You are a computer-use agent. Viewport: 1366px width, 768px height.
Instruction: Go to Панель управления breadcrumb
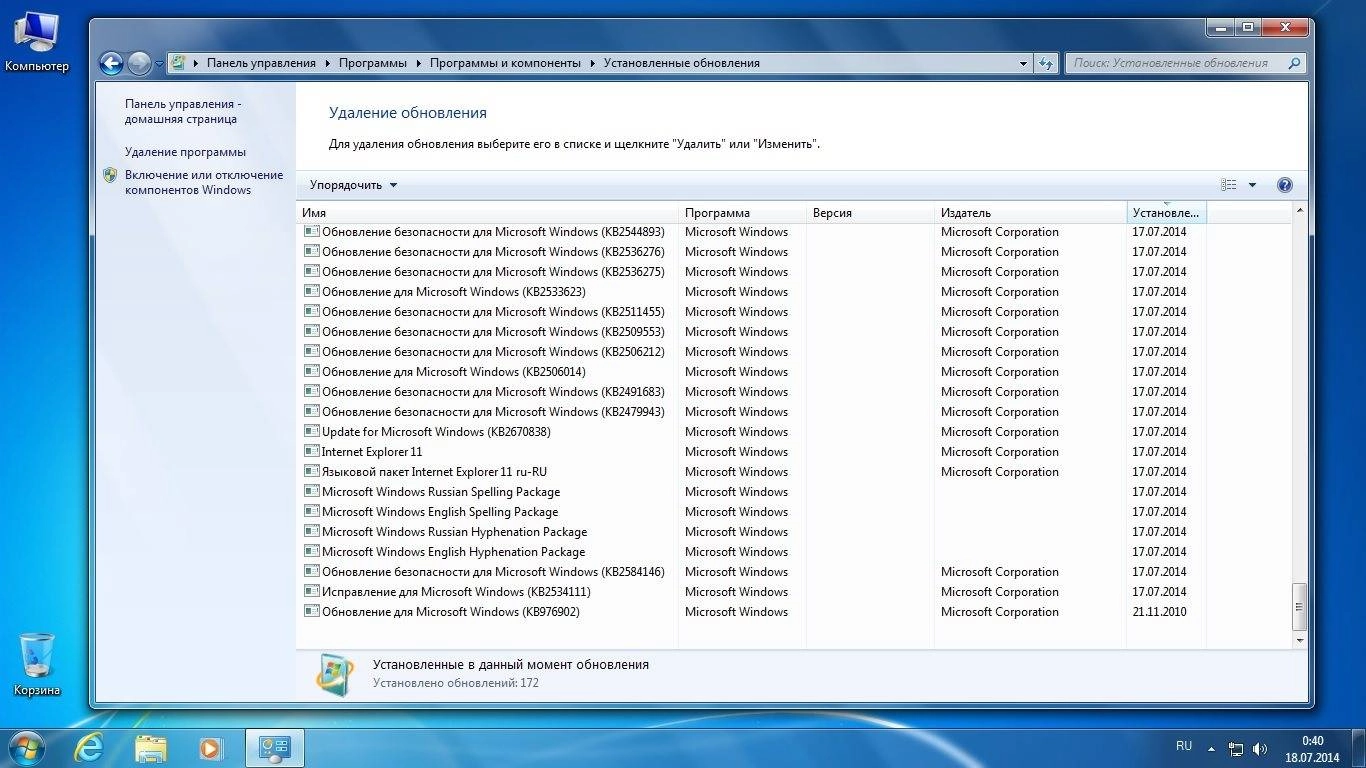pyautogui.click(x=261, y=63)
